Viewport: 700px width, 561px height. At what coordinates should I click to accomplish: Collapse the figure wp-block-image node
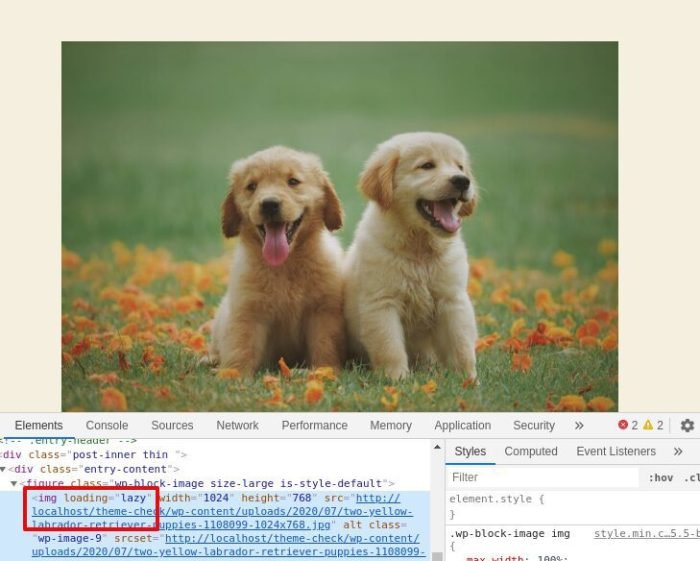pyautogui.click(x=14, y=483)
